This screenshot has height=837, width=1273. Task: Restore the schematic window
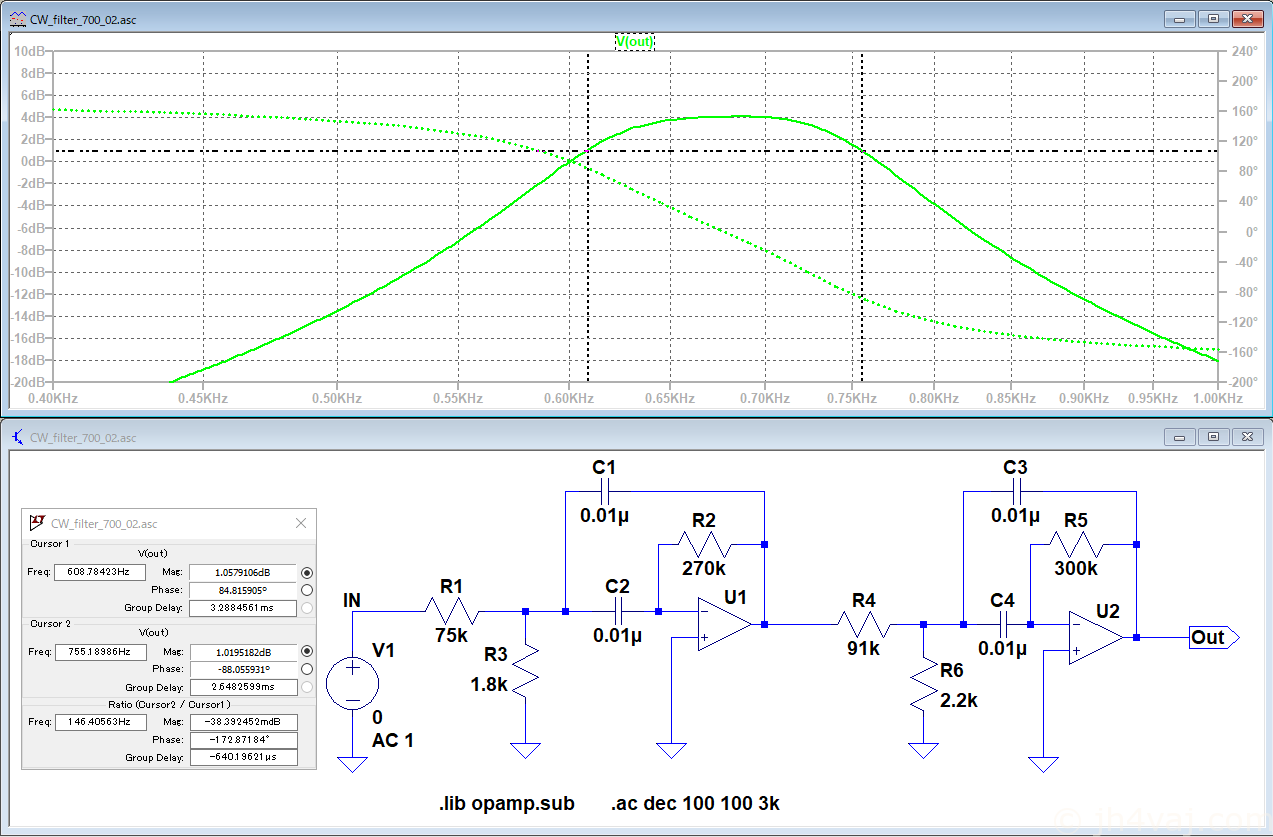1214,437
